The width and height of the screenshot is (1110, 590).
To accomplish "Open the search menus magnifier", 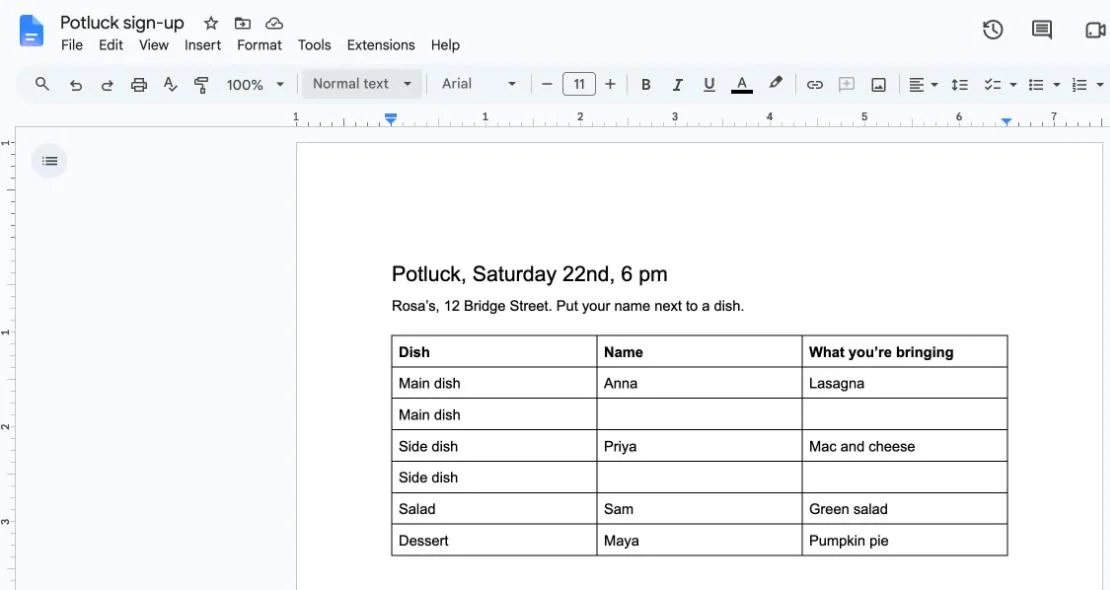I will [42, 84].
